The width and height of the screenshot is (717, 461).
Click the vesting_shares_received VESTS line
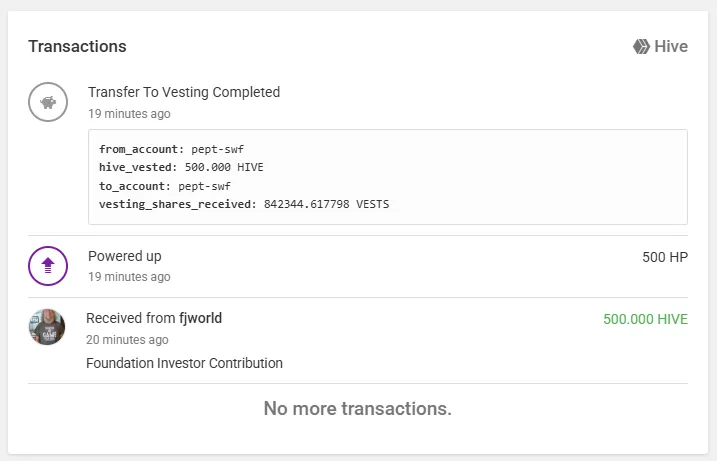click(244, 204)
